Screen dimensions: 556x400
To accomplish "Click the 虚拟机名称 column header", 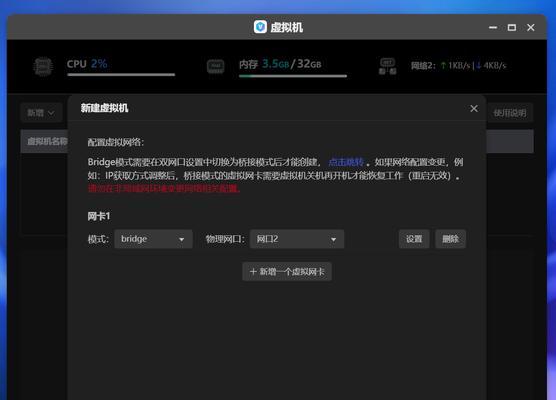I will [47, 141].
